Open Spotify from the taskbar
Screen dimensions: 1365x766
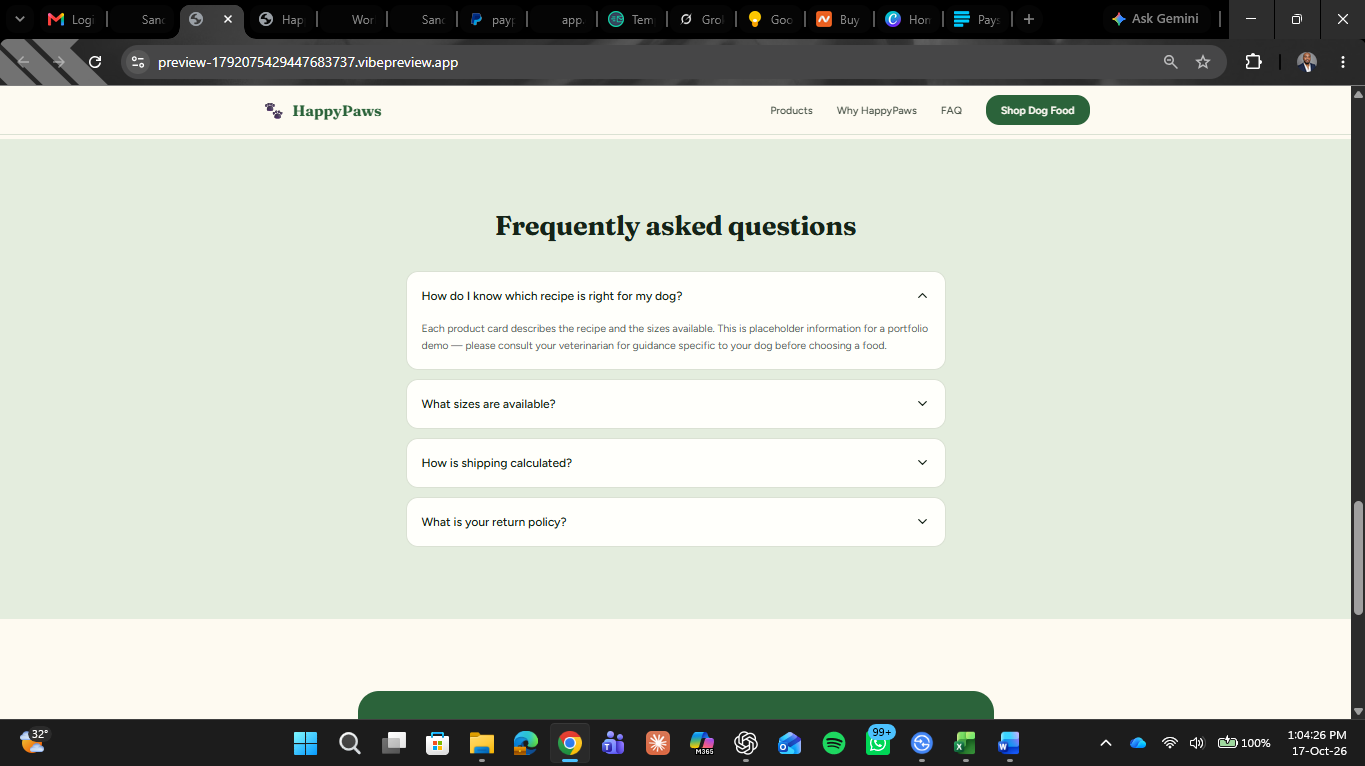click(x=834, y=743)
